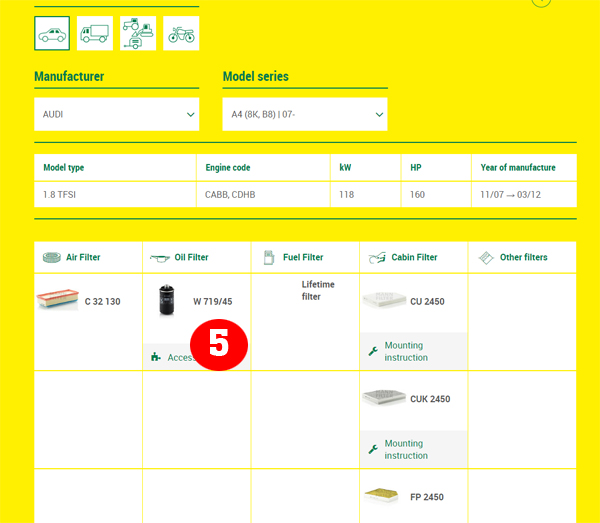Click the Fuel Filter pump icon
Screen dimensions: 600x523
(269, 257)
